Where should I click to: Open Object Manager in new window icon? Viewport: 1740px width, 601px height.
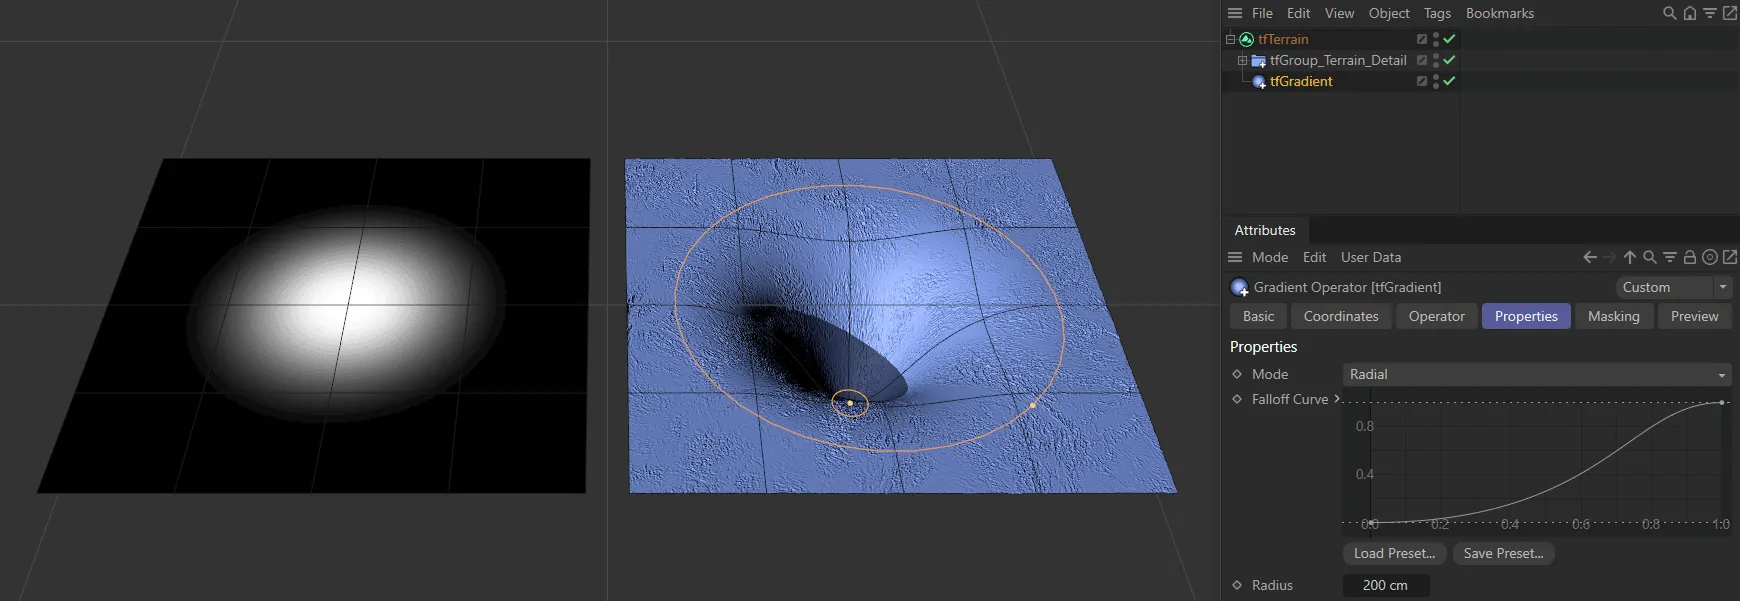coord(1730,13)
